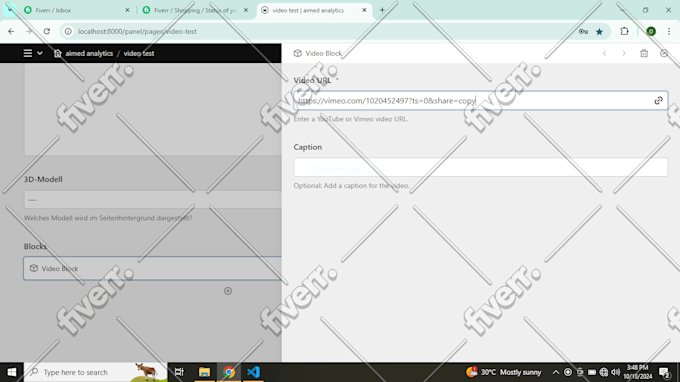Open Visual Studio Code from taskbar
The height and width of the screenshot is (382, 680).
click(253, 372)
